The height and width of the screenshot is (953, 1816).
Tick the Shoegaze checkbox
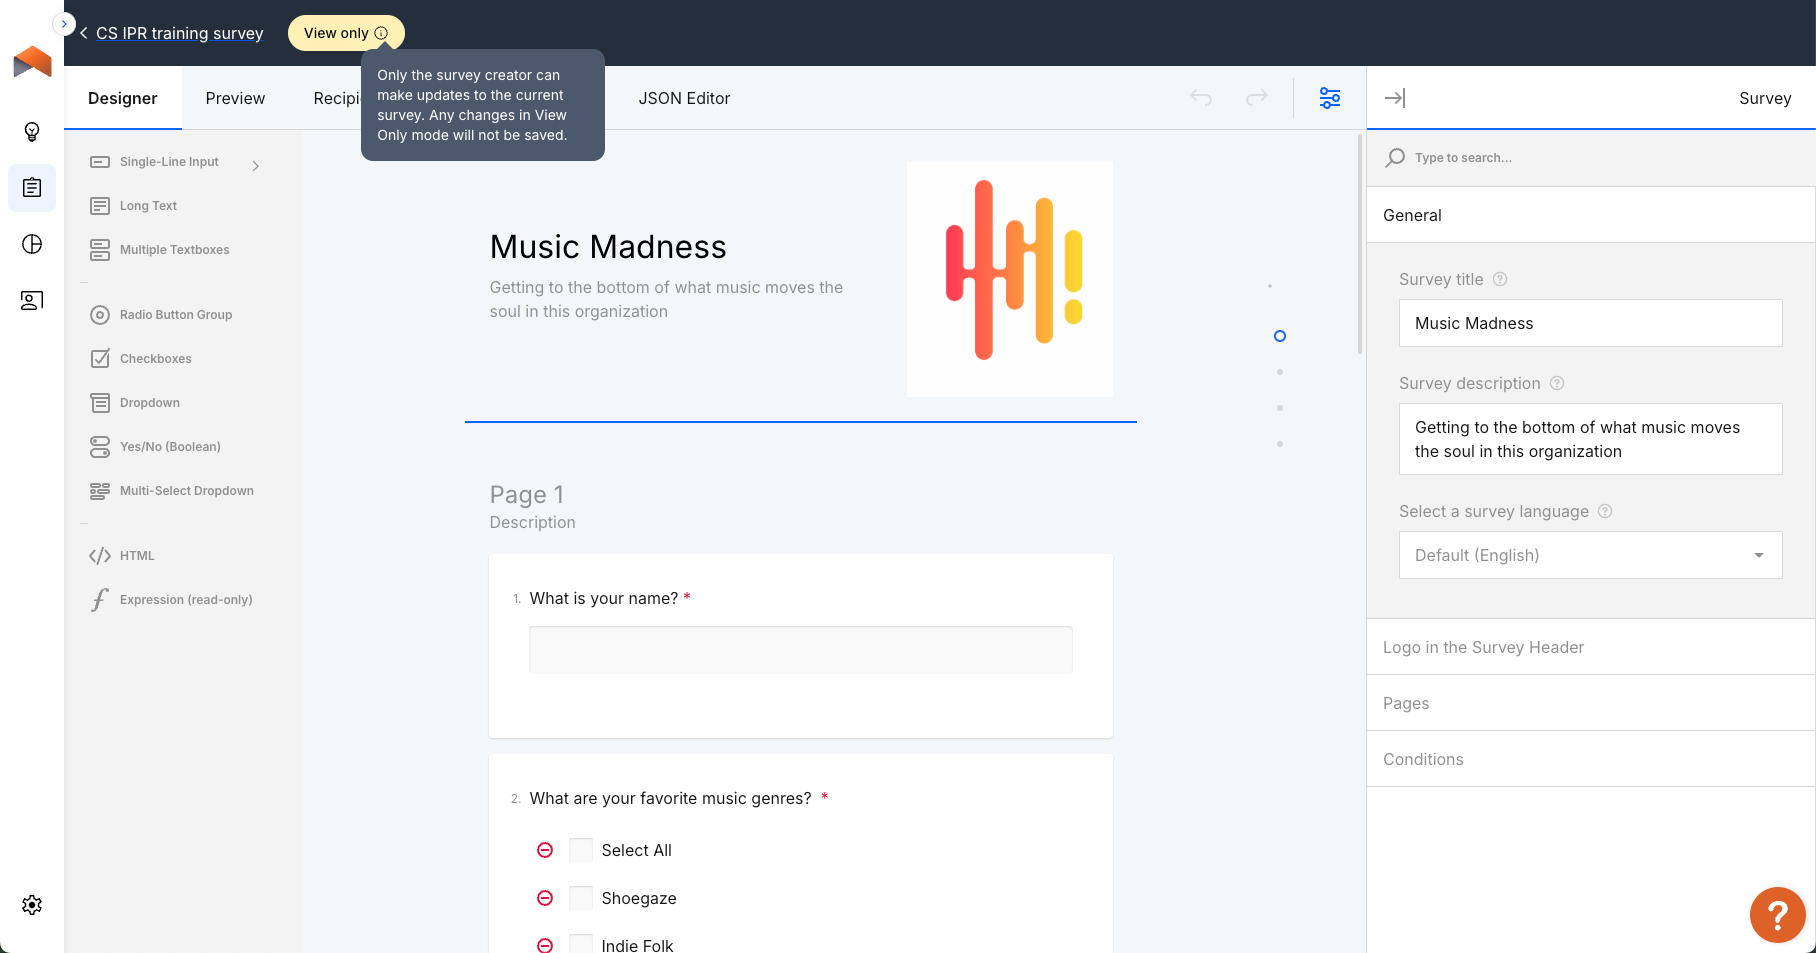581,898
